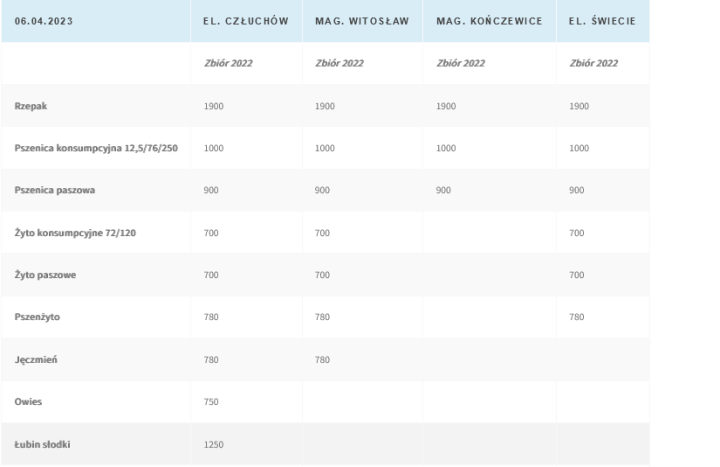Select the Jęczmień row label
The width and height of the screenshot is (720, 467).
36,358
